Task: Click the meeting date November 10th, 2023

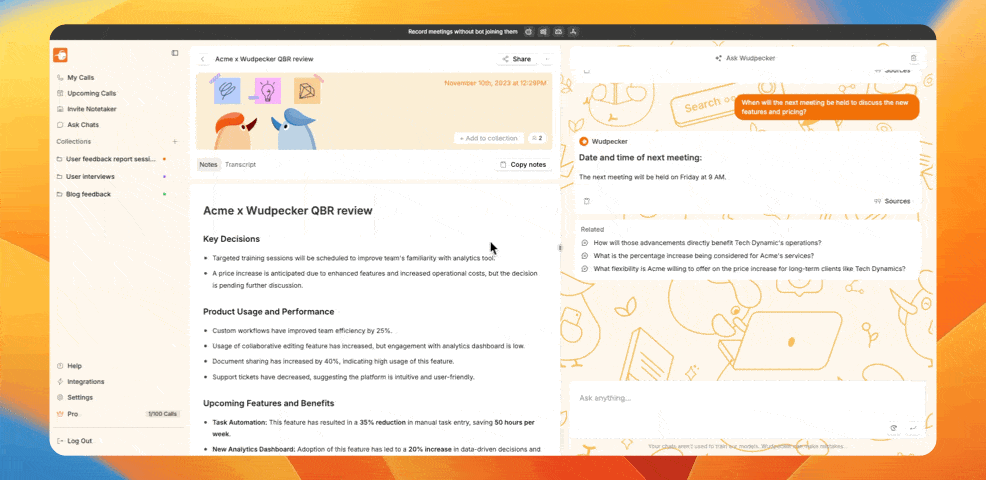Action: tap(495, 83)
